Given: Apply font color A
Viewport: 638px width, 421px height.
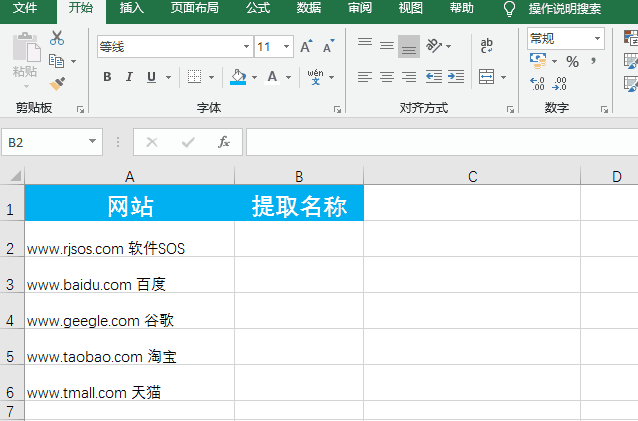Looking at the screenshot, I should point(272,76).
